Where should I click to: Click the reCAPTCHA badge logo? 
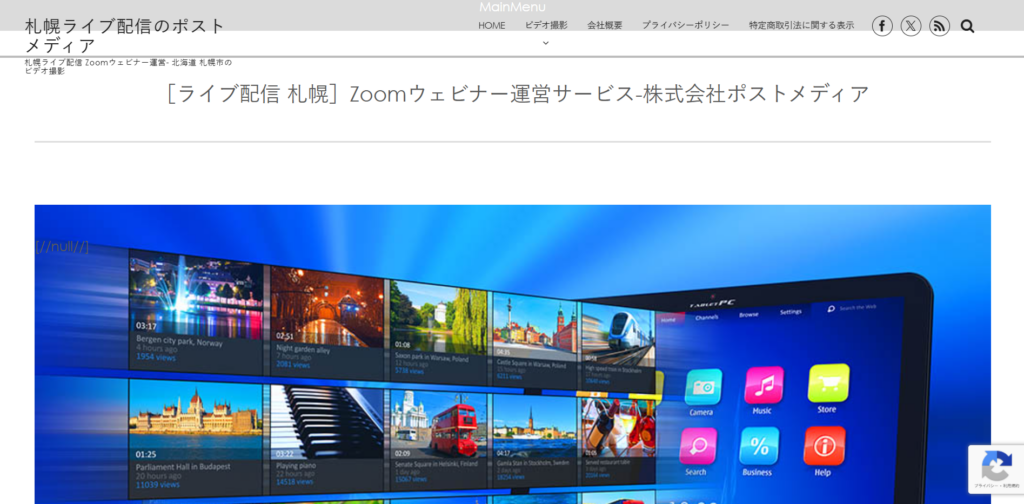point(995,466)
